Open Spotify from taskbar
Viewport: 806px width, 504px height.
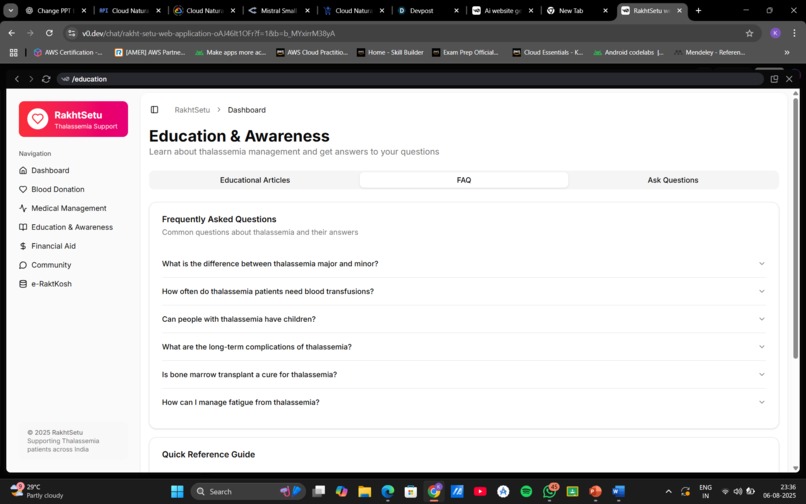click(x=526, y=492)
